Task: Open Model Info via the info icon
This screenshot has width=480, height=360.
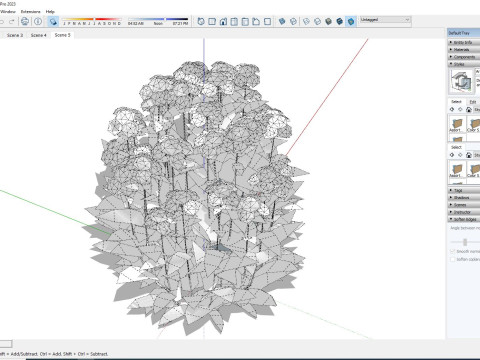Action: tap(38, 22)
